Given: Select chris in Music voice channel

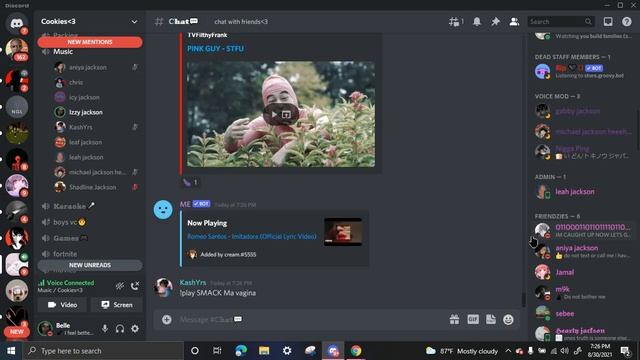Looking at the screenshot, I should coord(76,82).
